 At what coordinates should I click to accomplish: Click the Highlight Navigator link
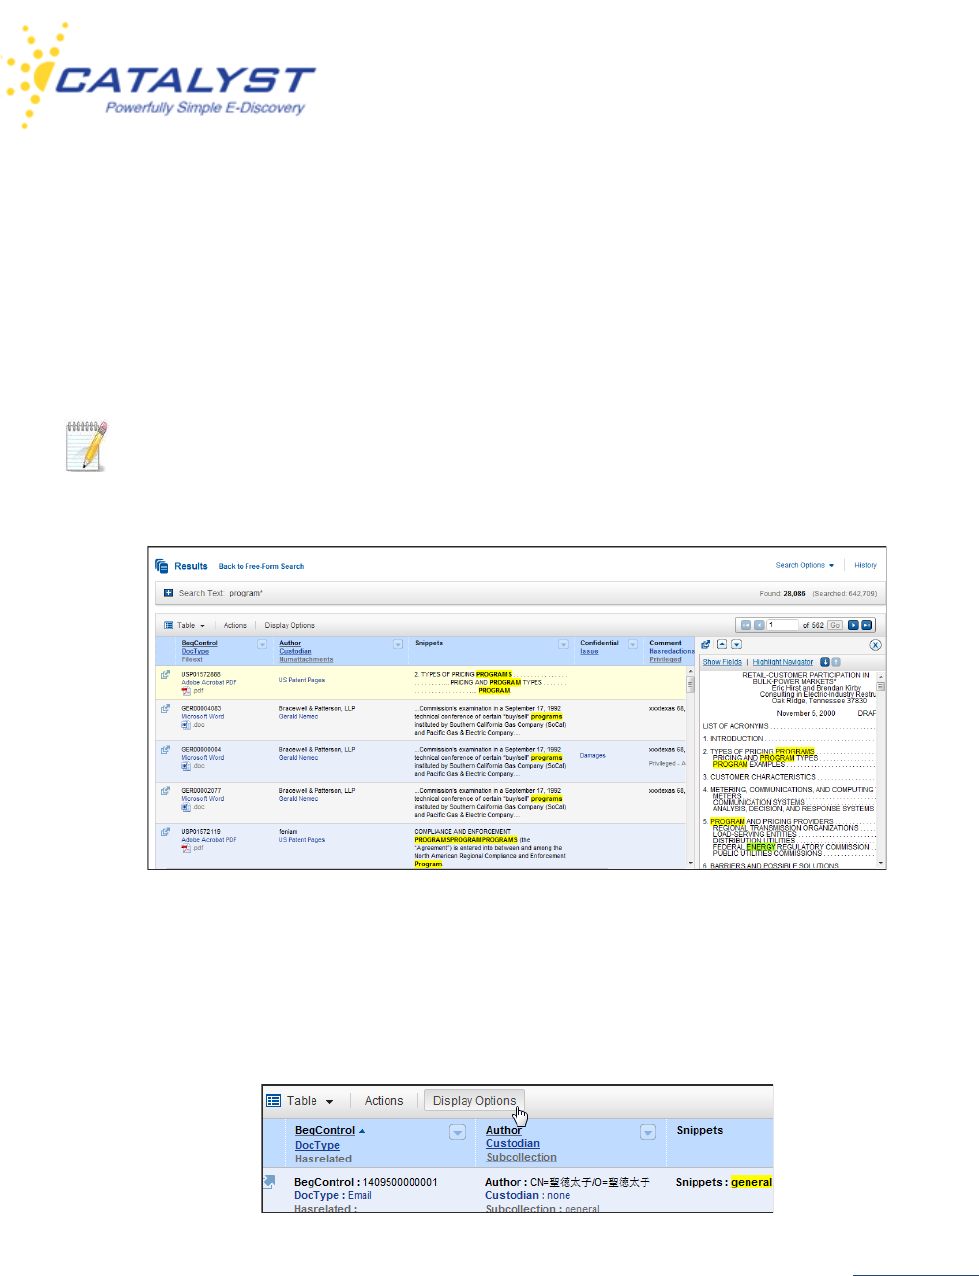pos(783,662)
